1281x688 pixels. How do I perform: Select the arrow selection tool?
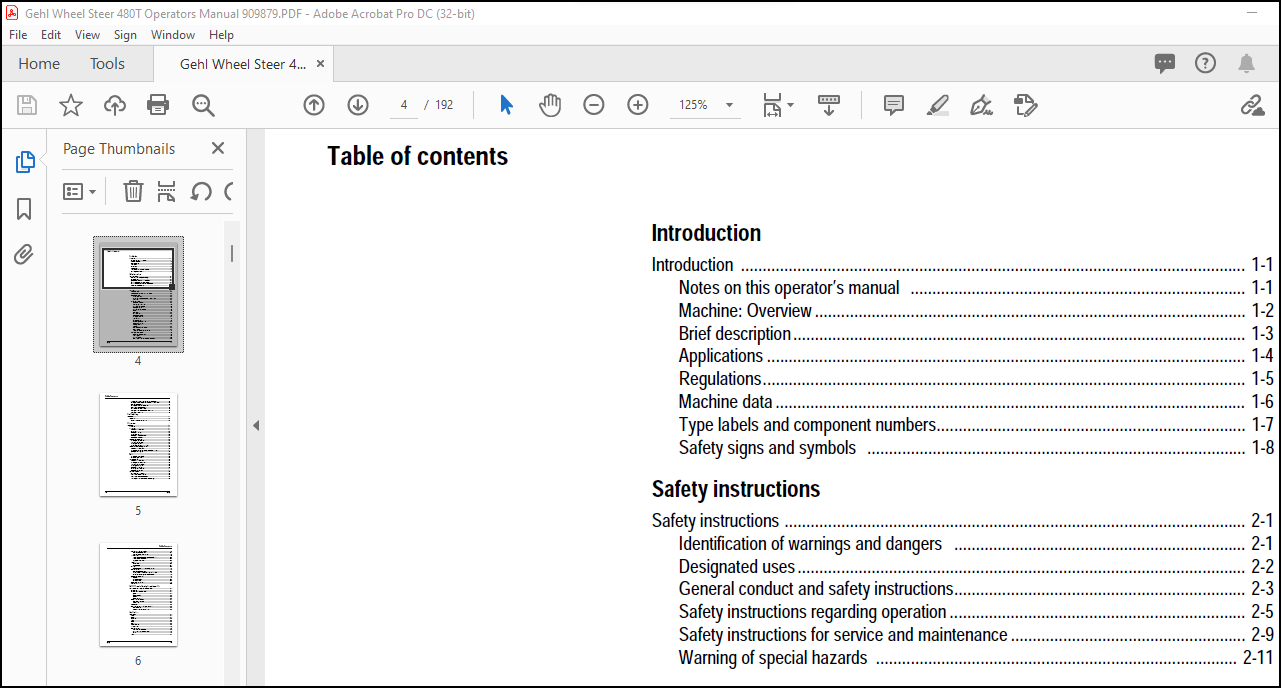click(506, 105)
